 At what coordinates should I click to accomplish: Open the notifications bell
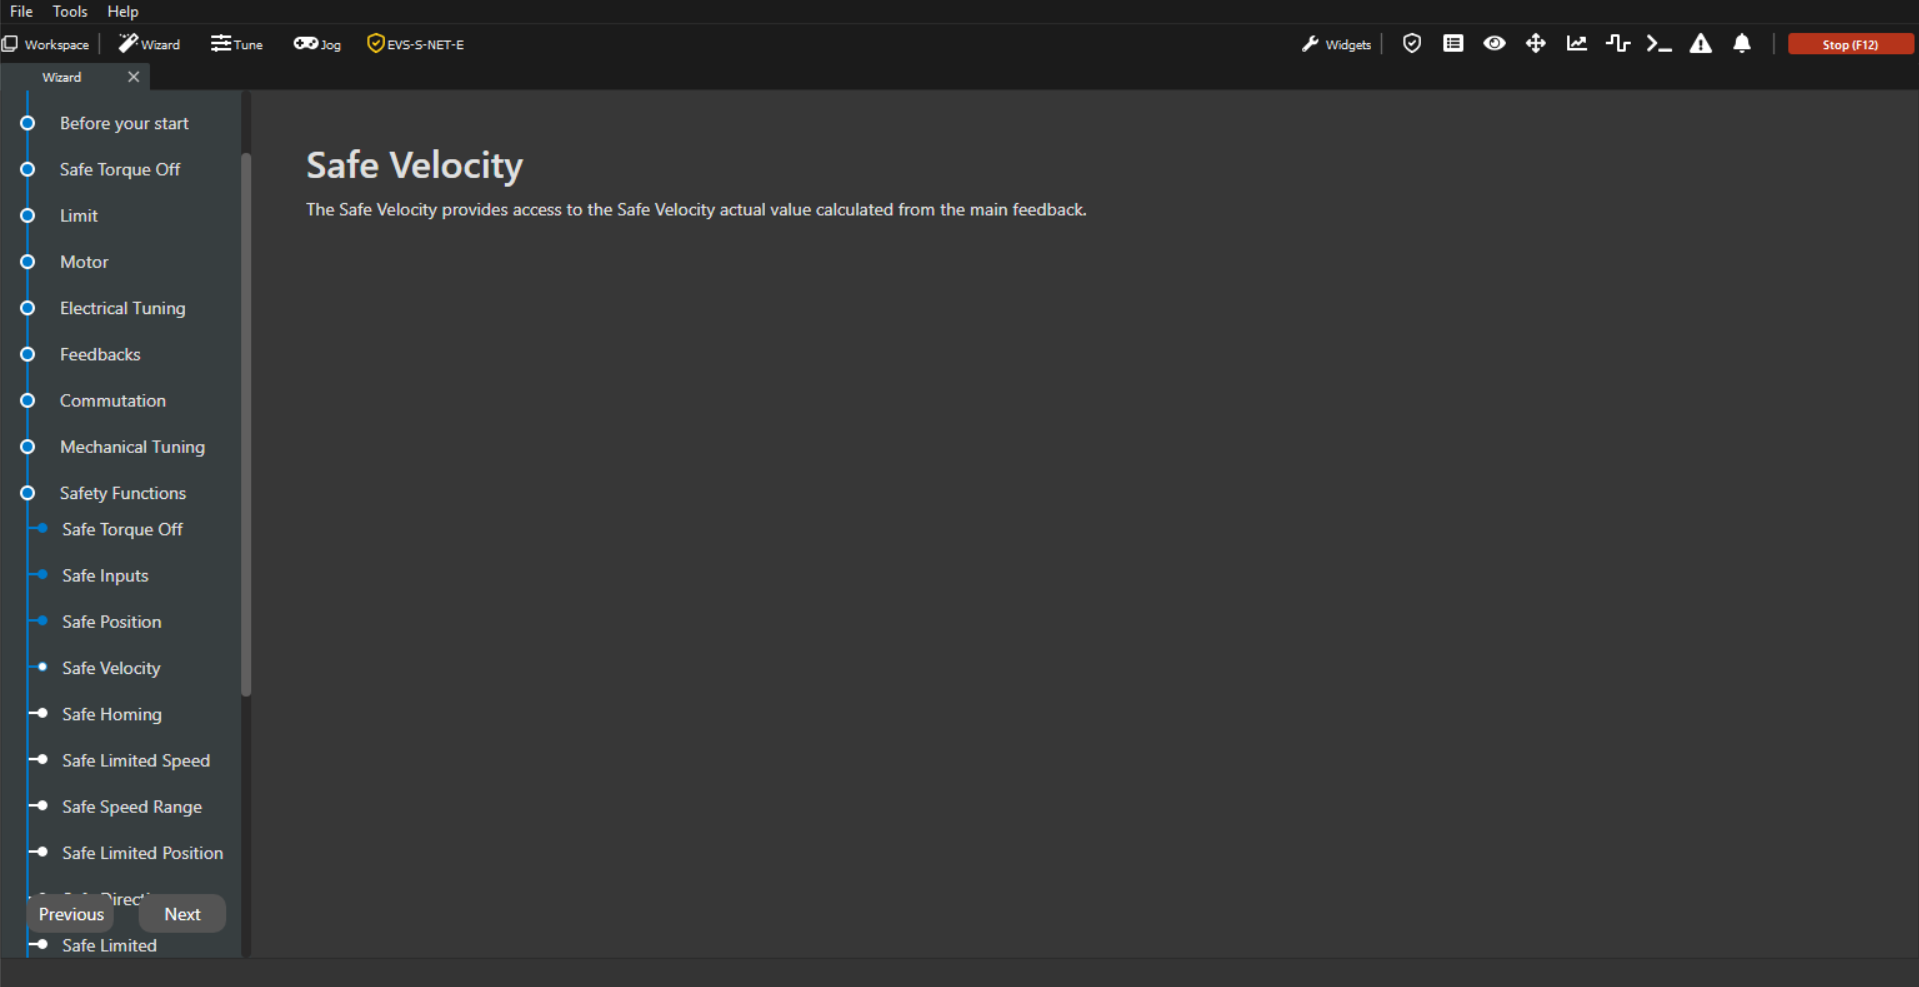pos(1742,44)
